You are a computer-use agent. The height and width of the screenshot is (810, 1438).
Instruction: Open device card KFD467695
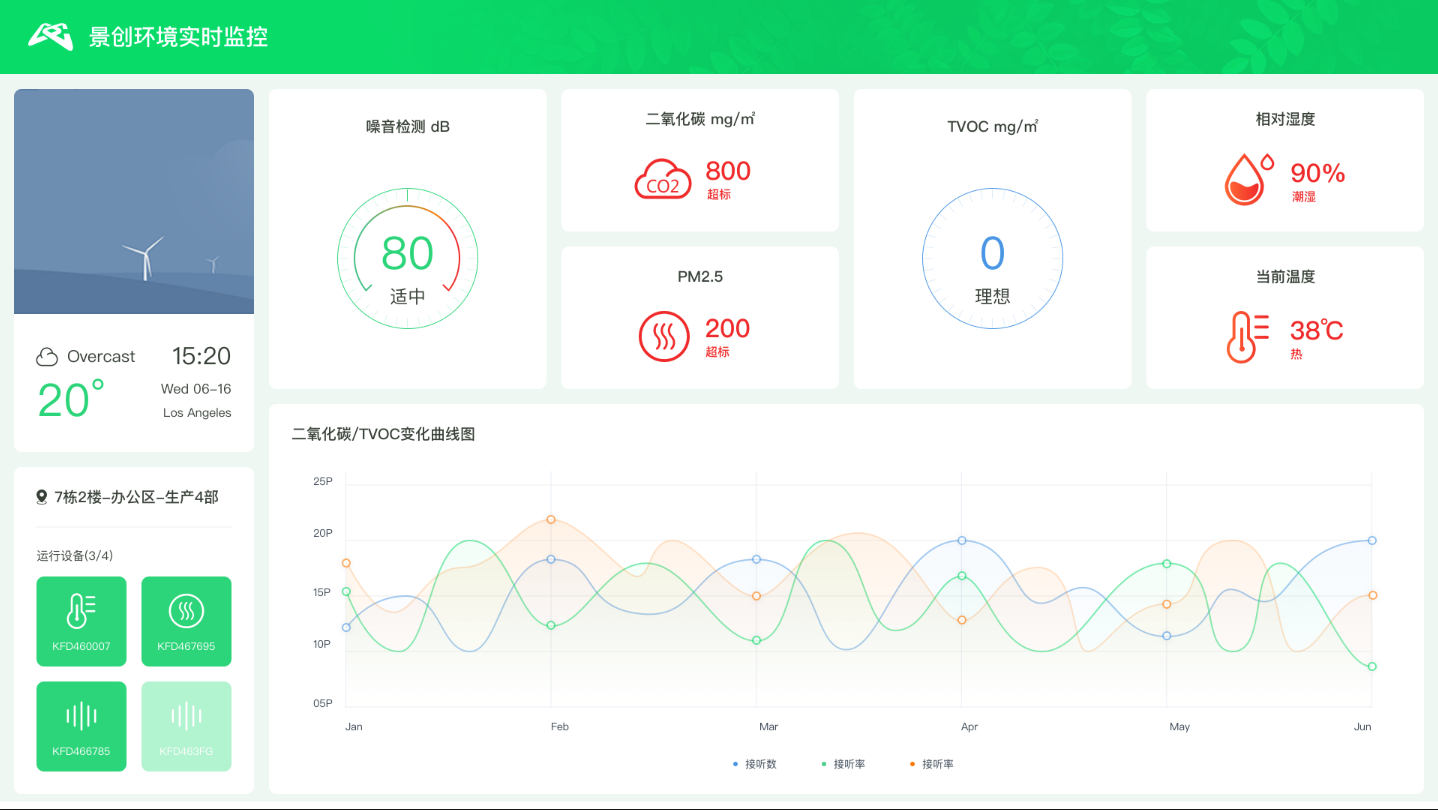pyautogui.click(x=186, y=621)
